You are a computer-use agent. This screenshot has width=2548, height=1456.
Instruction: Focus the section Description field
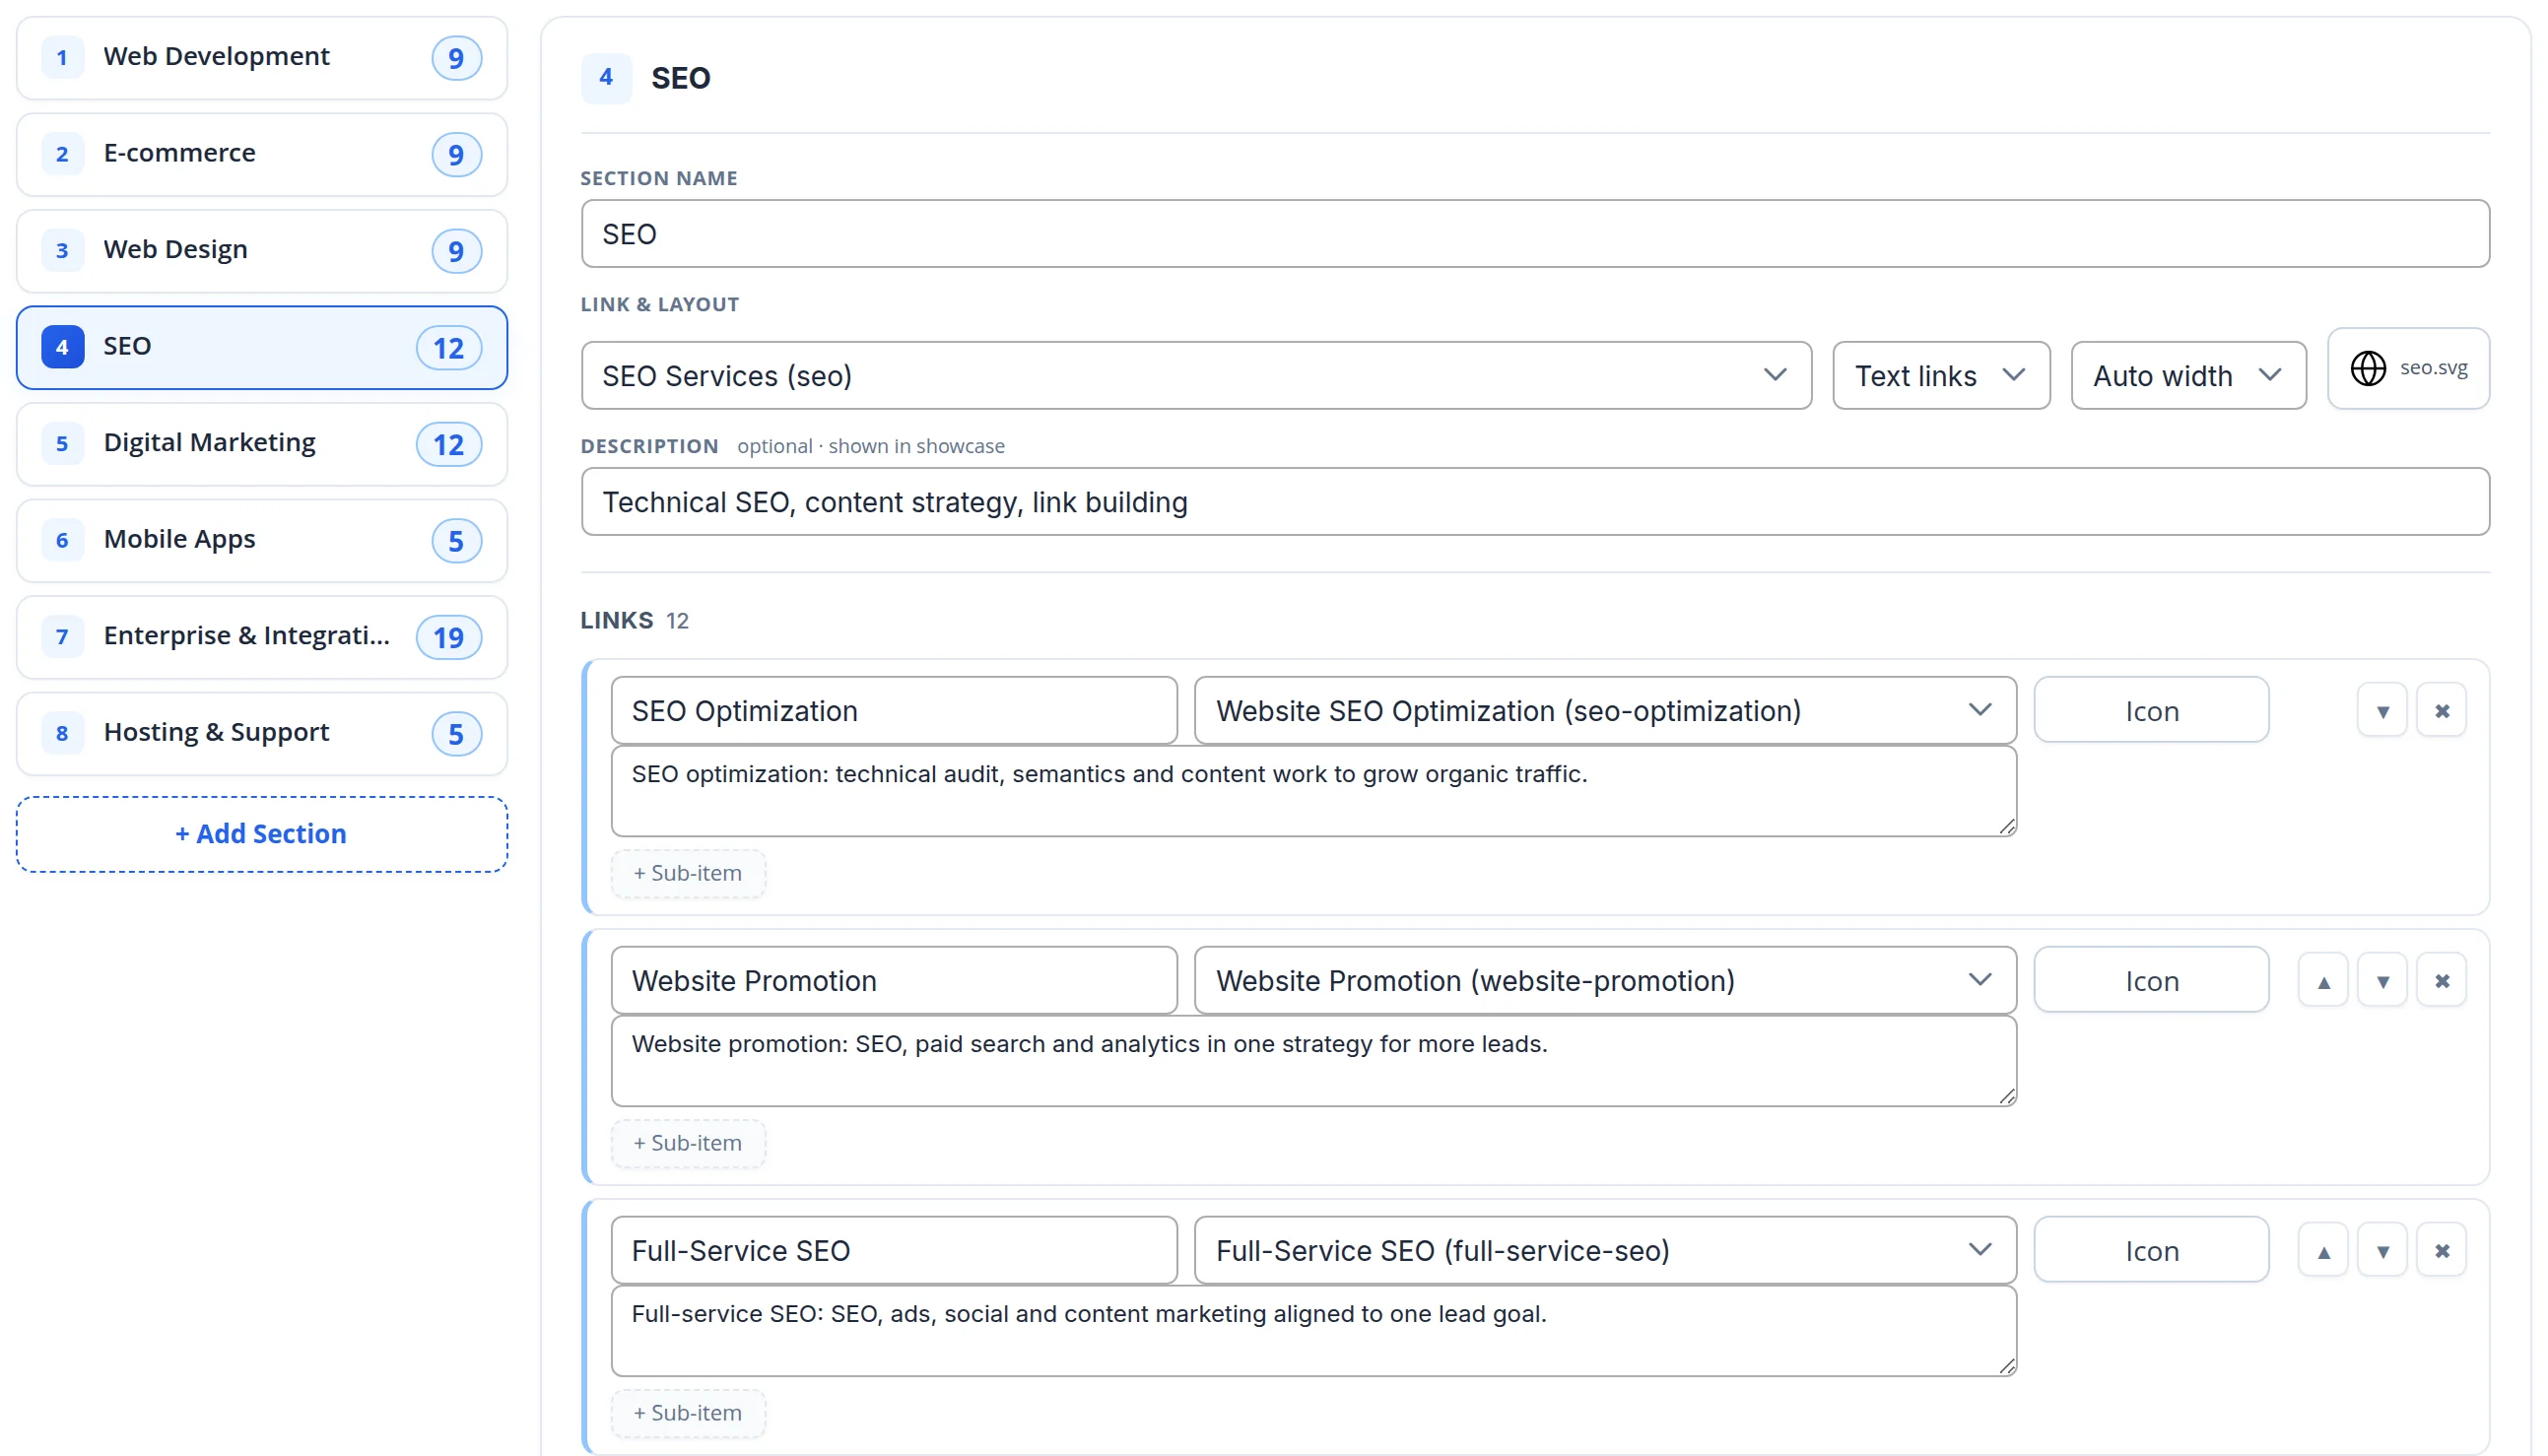pos(1535,502)
